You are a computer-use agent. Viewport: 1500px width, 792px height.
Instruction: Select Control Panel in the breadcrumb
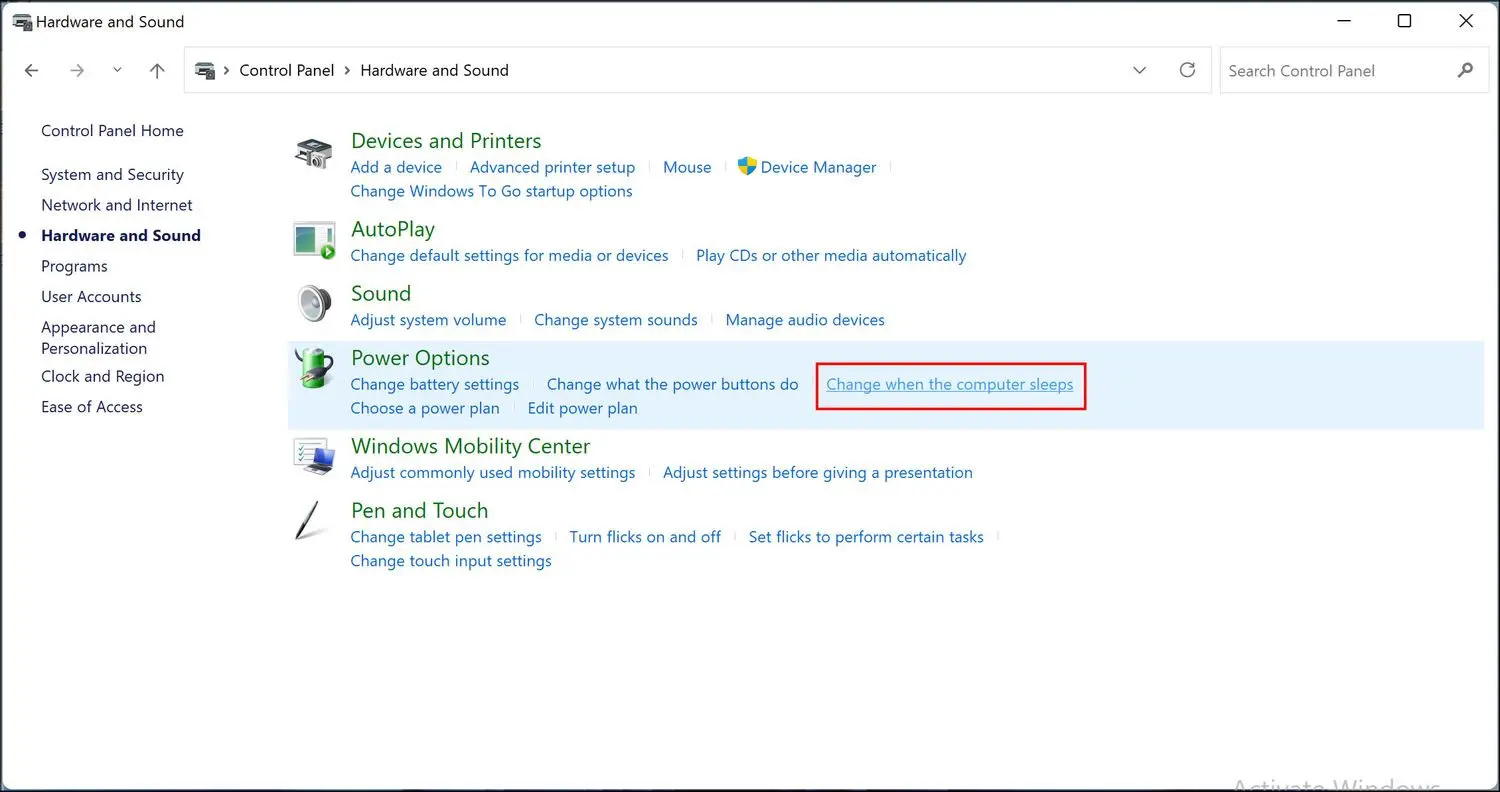(287, 70)
